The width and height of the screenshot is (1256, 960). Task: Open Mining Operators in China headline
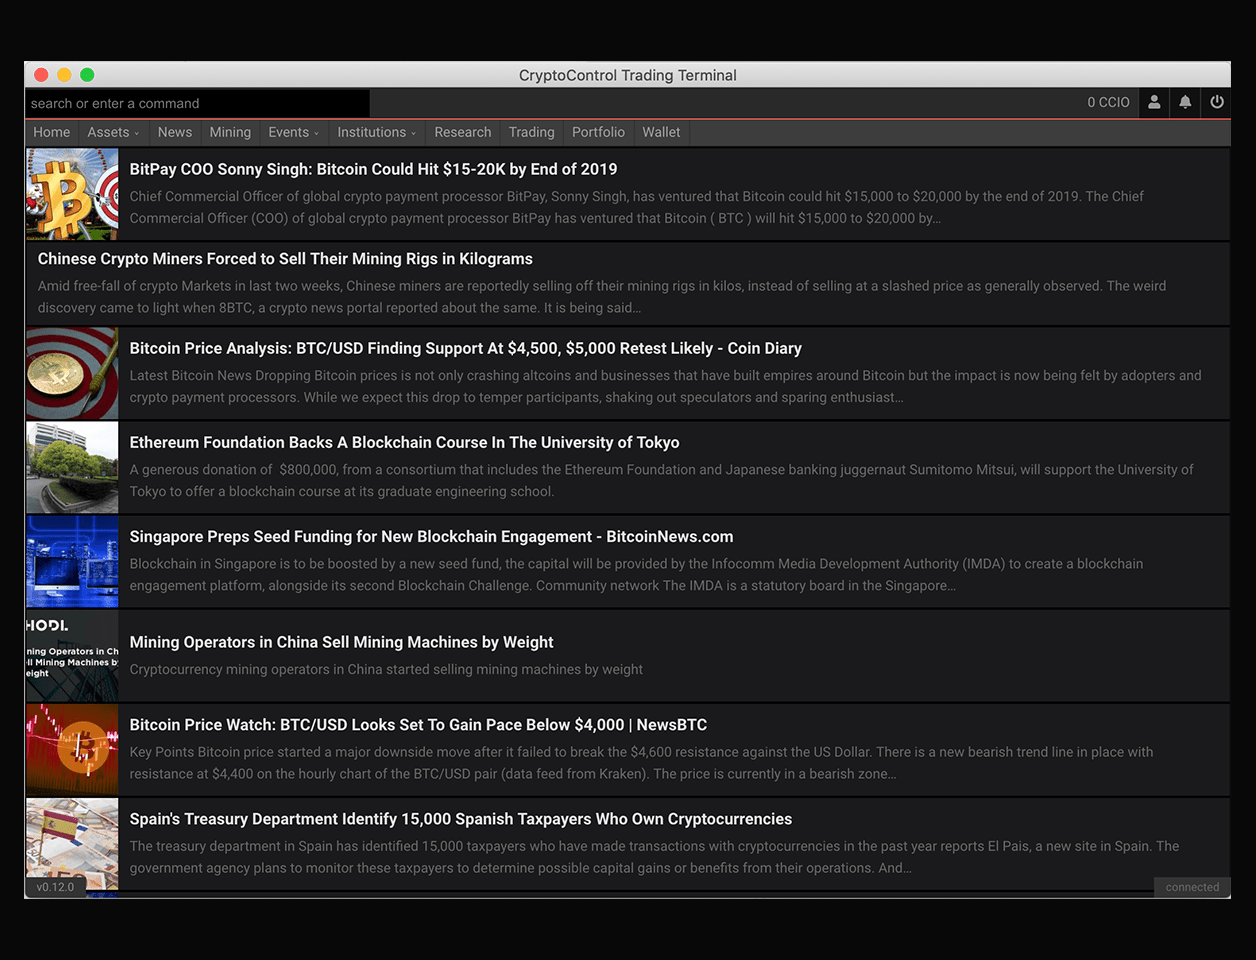click(x=341, y=642)
